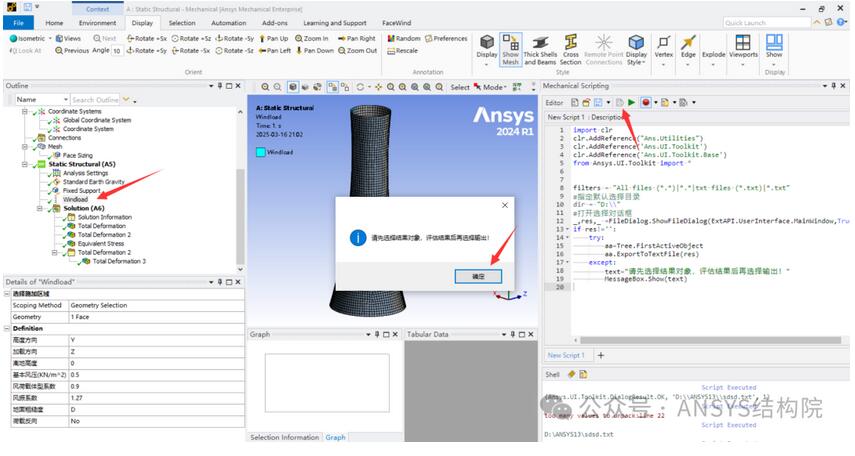Viewport: 855px width, 456px height.
Task: Toggle Show Mesh in the Display ribbon
Action: click(x=510, y=48)
